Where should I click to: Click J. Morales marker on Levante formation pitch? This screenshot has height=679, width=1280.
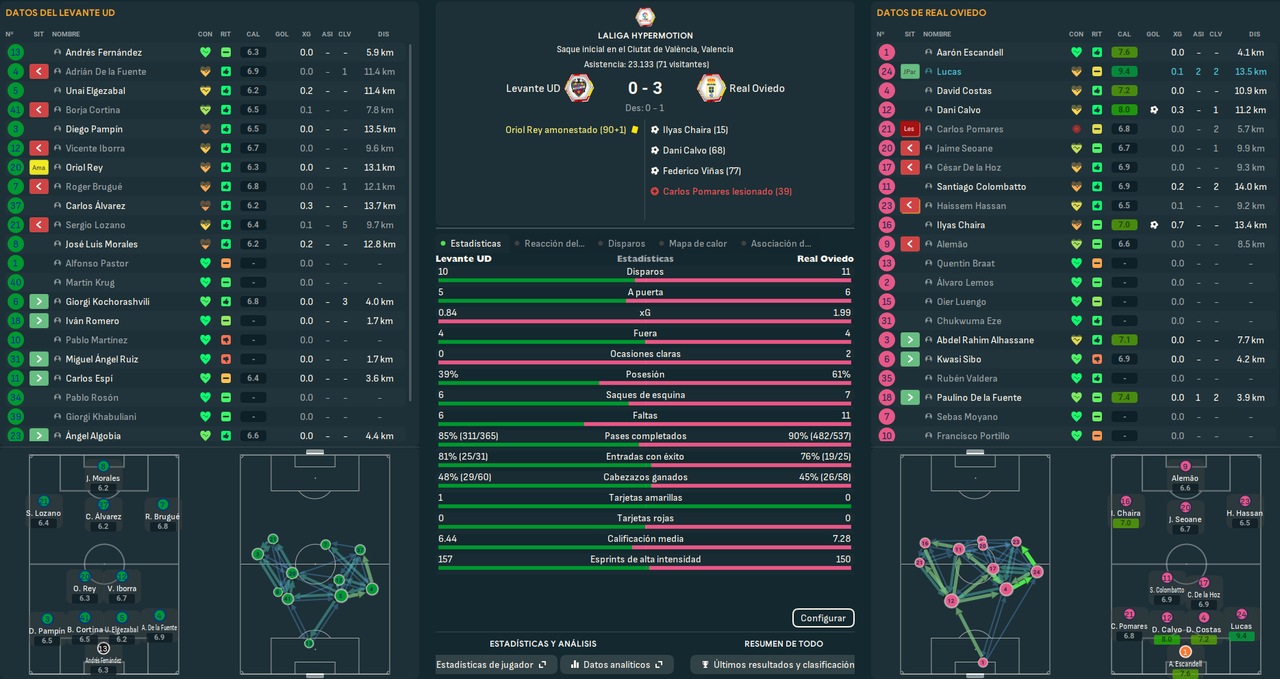[x=103, y=466]
